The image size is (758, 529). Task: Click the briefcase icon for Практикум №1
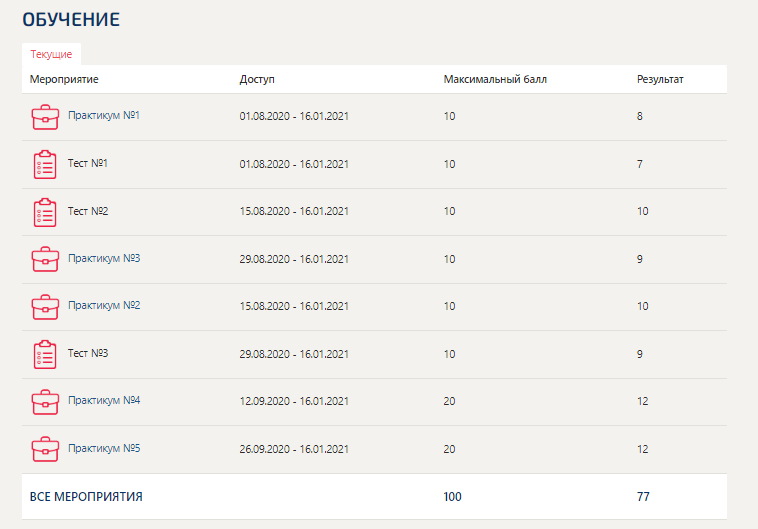click(x=45, y=117)
